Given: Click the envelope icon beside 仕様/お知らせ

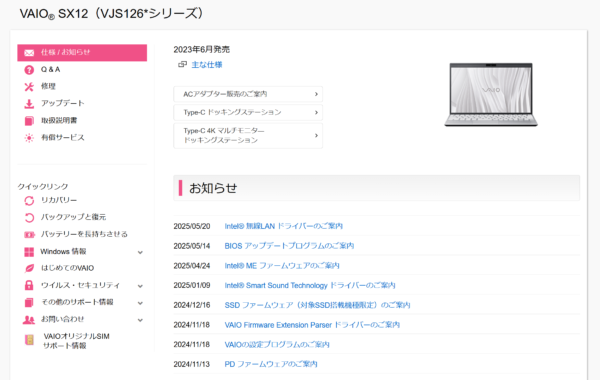Looking at the screenshot, I should coord(29,53).
